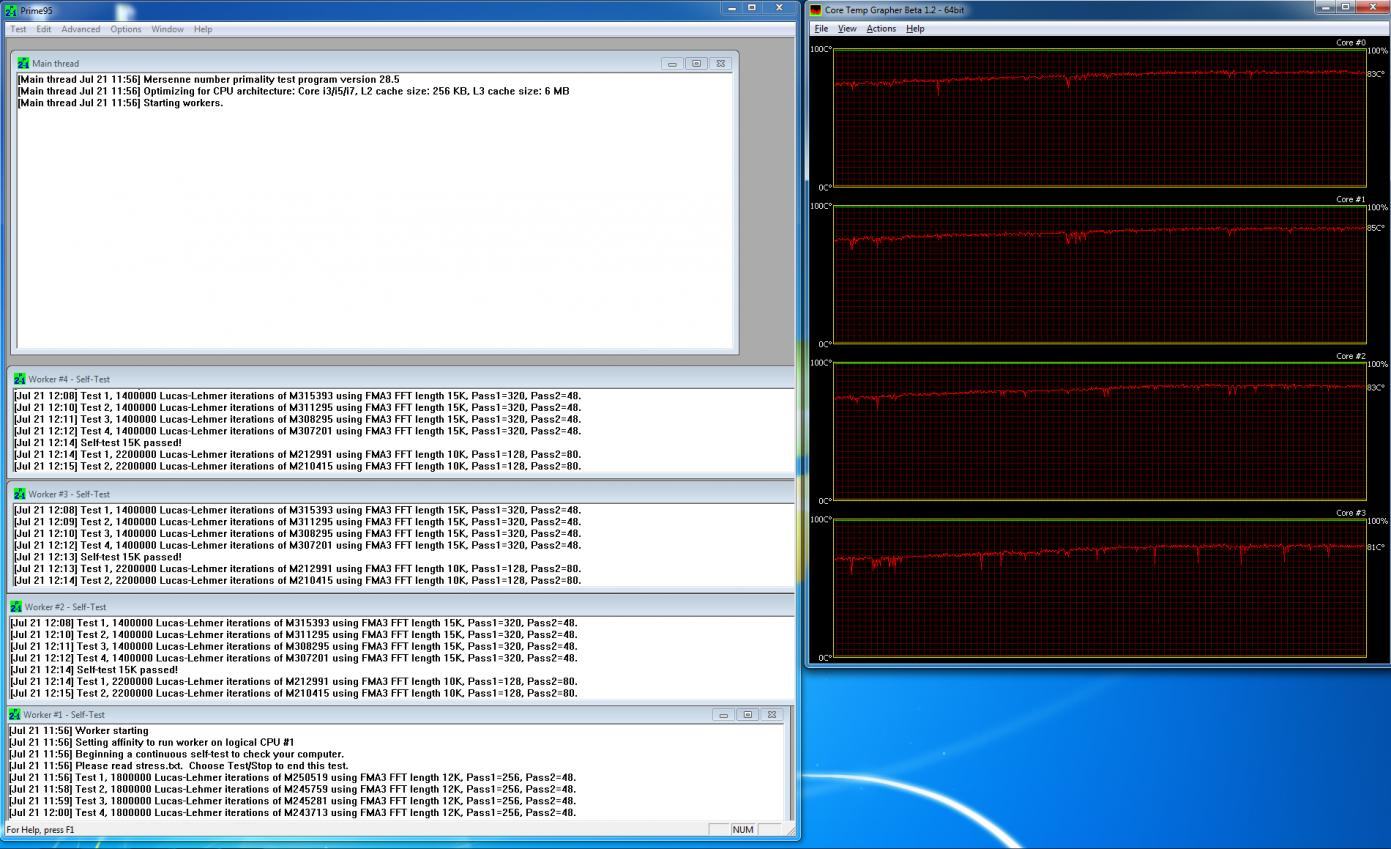
Task: Click the Prime95 title bar application icon
Action: tap(12, 10)
